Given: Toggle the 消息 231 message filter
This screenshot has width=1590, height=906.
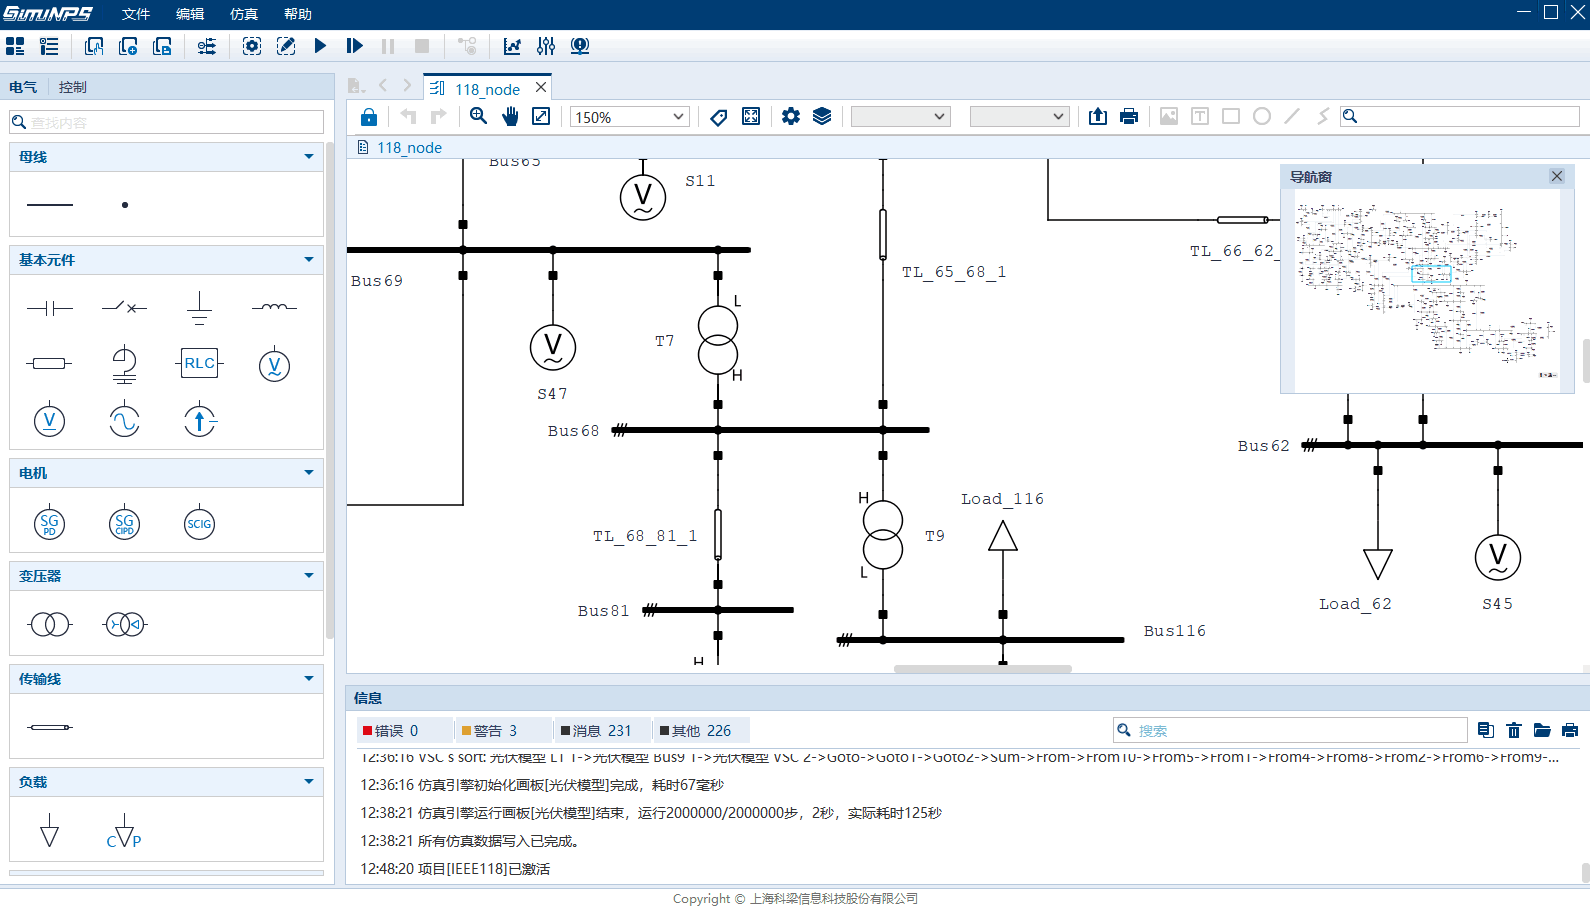Looking at the screenshot, I should pyautogui.click(x=596, y=731).
